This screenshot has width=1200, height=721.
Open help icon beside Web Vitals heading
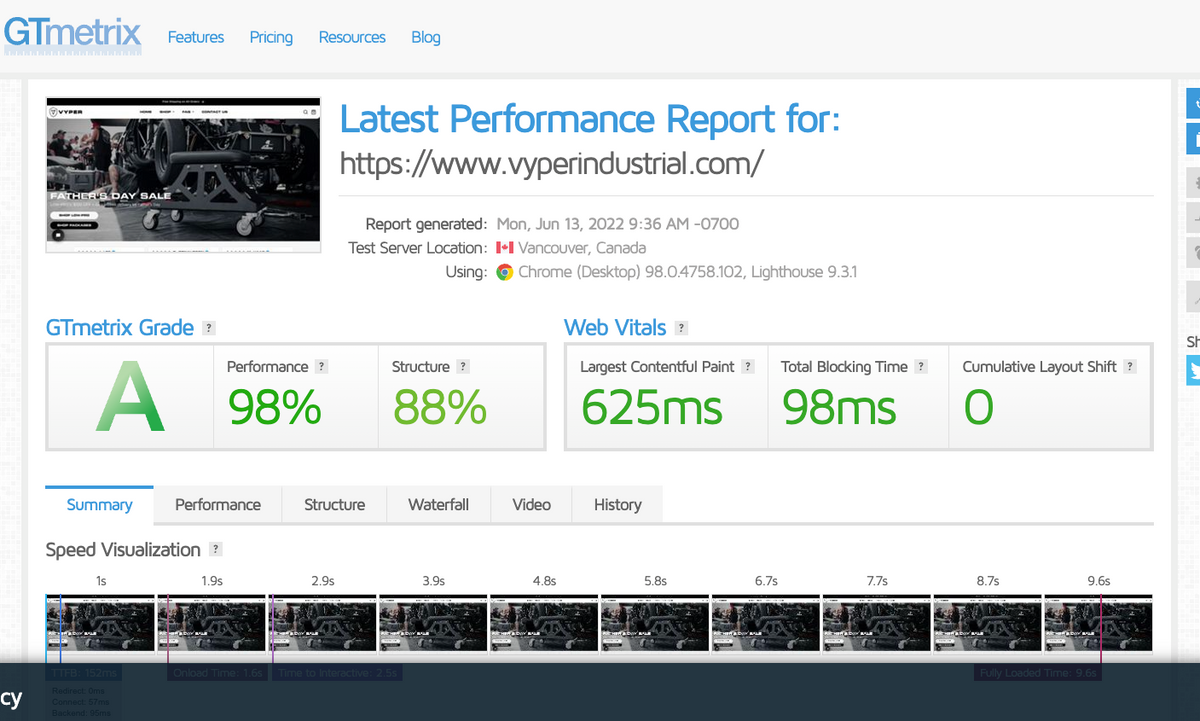(681, 328)
